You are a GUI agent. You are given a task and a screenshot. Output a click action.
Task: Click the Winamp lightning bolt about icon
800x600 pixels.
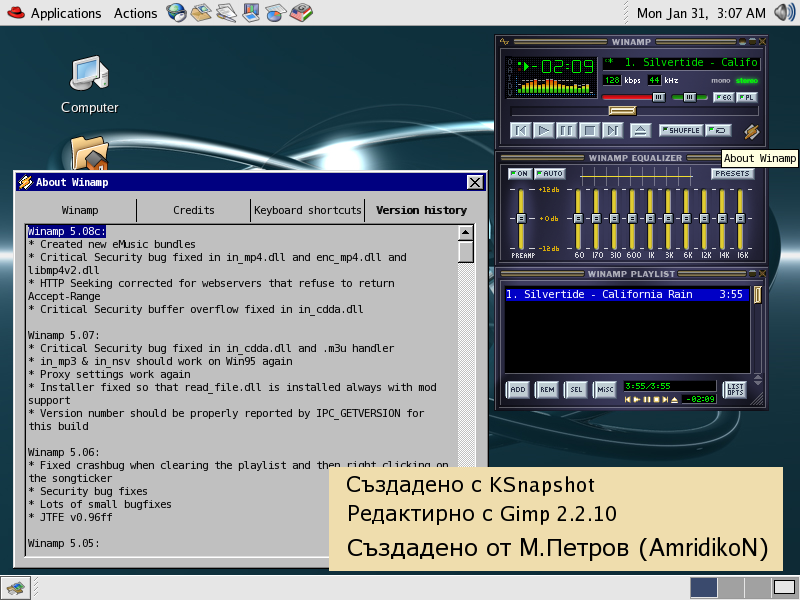tap(752, 132)
